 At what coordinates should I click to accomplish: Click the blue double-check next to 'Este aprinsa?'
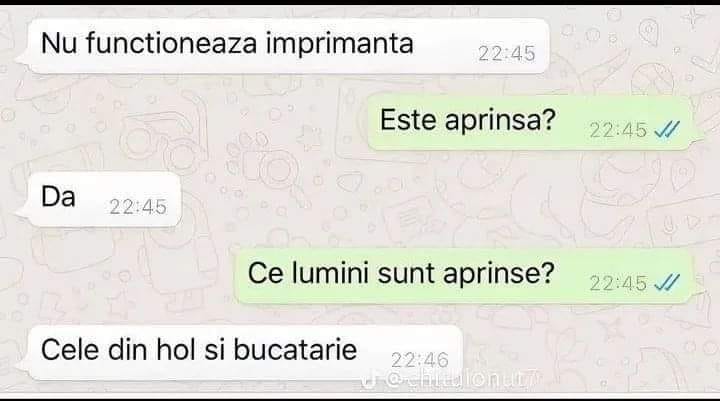click(x=667, y=130)
